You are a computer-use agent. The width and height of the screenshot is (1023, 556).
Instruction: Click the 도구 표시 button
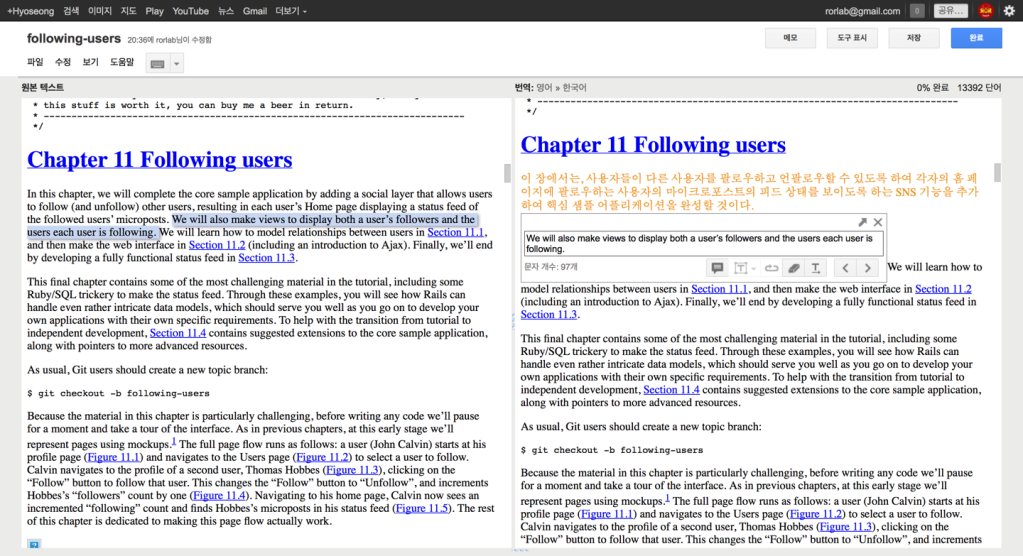tap(852, 38)
